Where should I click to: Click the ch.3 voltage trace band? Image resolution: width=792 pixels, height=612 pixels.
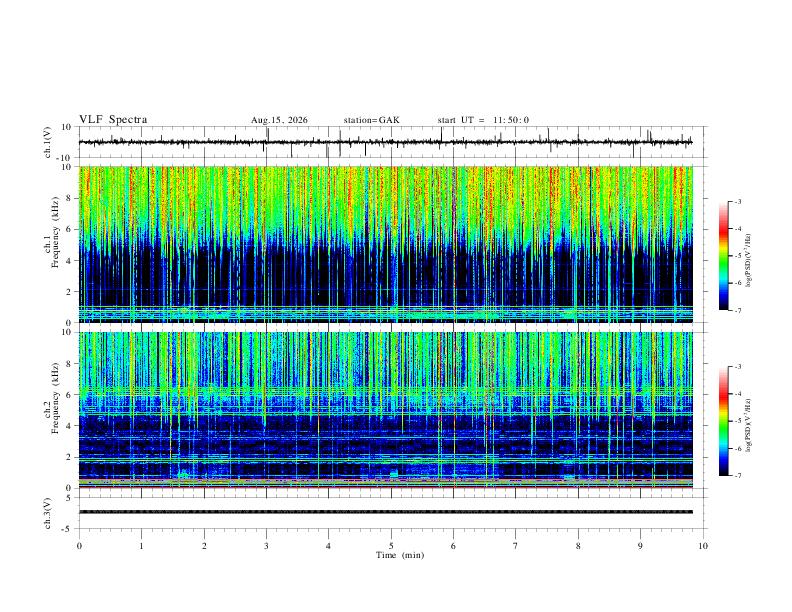point(385,512)
